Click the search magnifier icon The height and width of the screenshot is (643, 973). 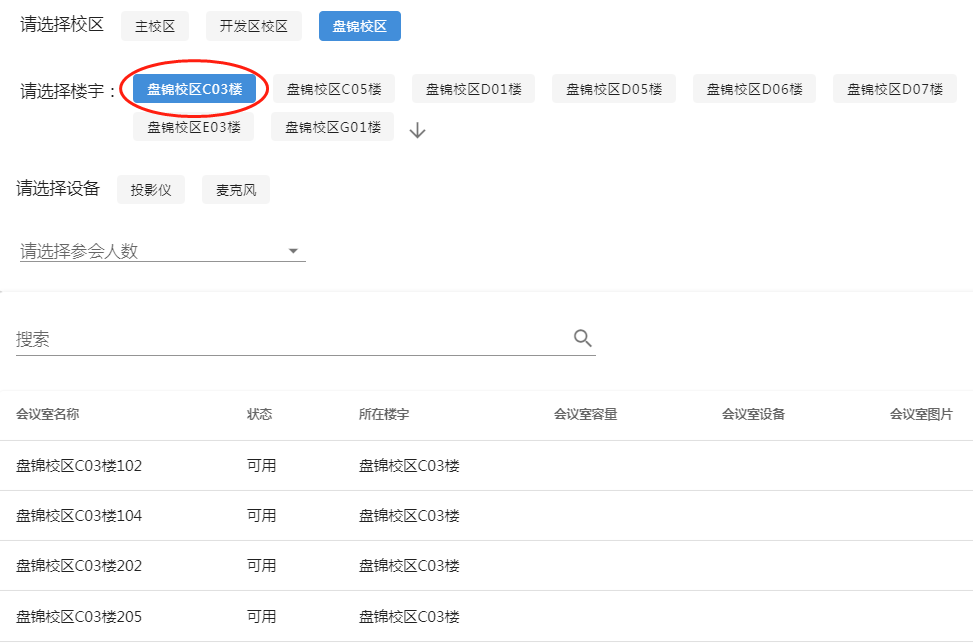583,338
